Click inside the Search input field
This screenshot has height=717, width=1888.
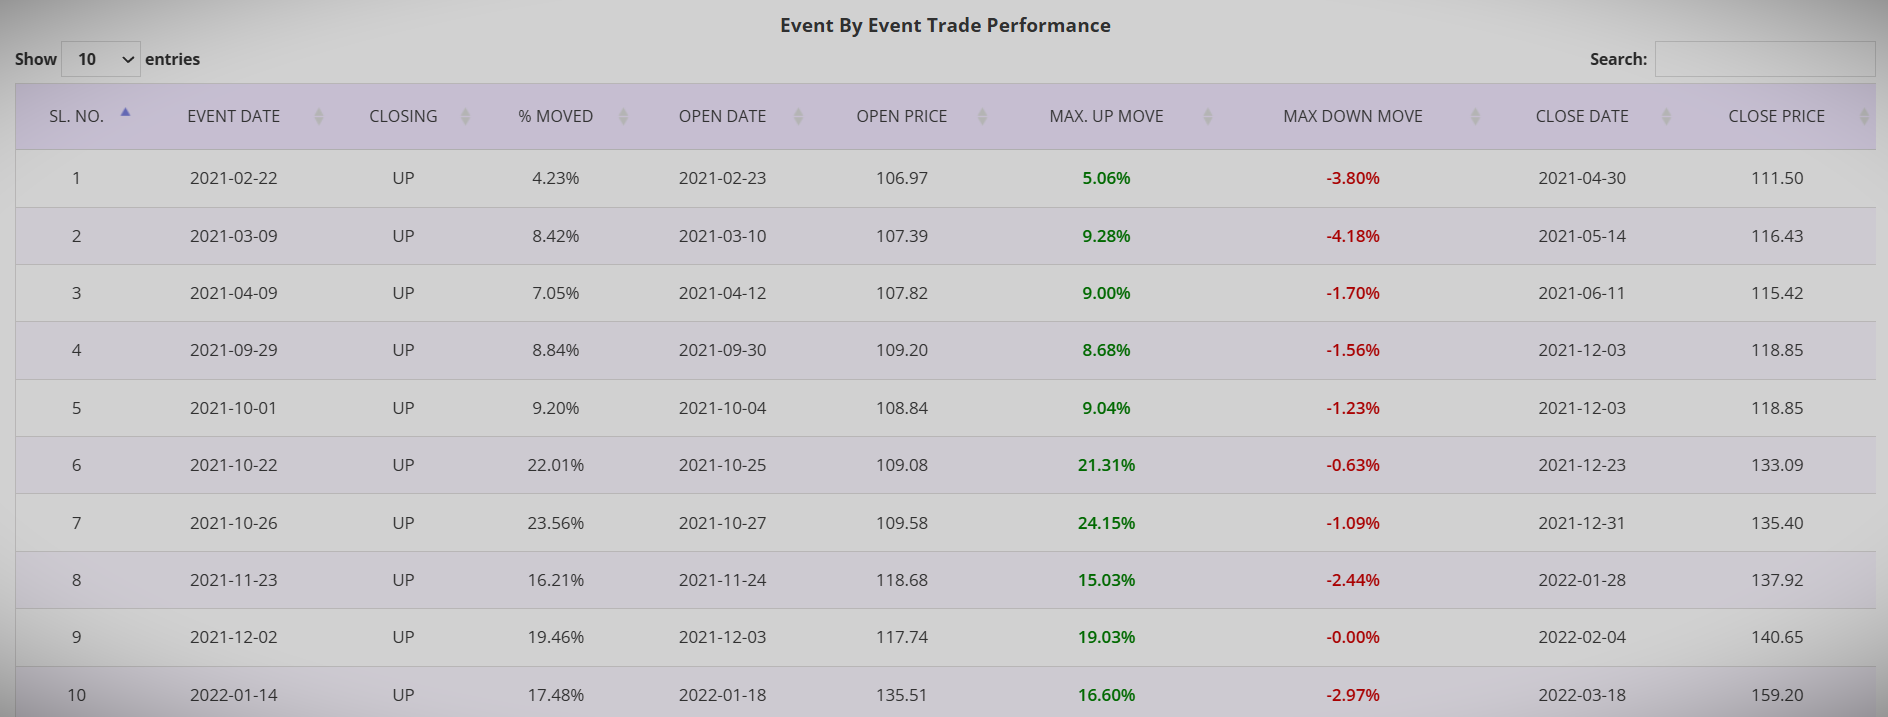[x=1765, y=59]
